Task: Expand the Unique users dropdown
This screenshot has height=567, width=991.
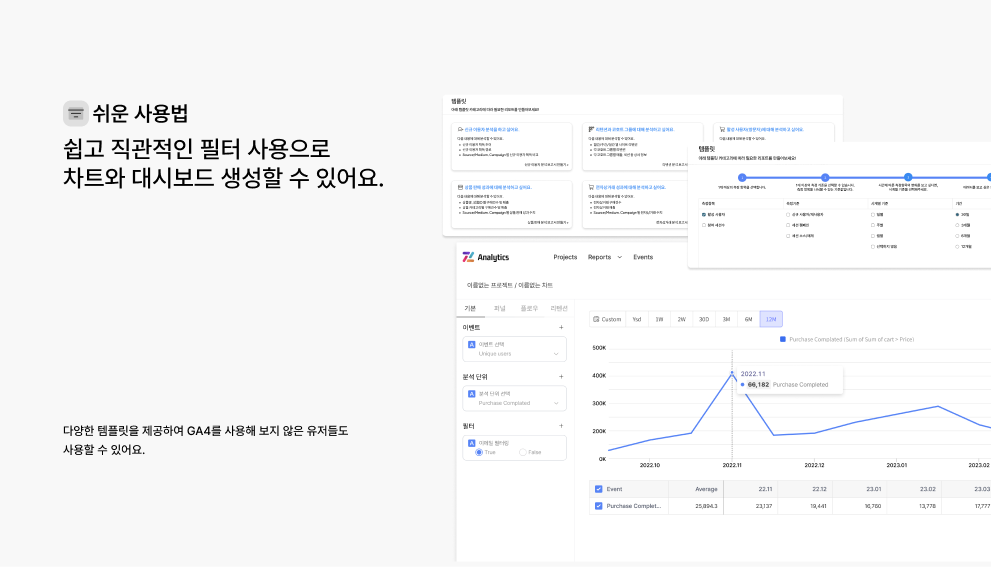Action: click(556, 354)
